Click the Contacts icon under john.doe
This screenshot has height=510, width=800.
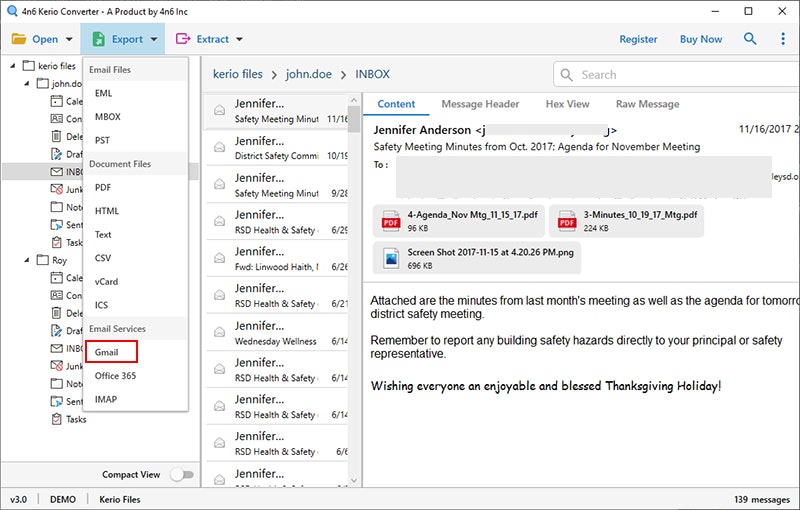56,119
